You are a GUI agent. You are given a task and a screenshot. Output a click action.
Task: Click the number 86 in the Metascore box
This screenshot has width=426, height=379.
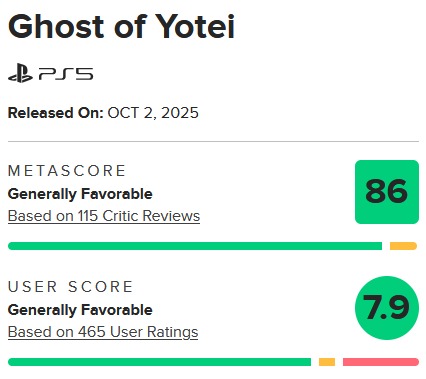click(x=387, y=191)
